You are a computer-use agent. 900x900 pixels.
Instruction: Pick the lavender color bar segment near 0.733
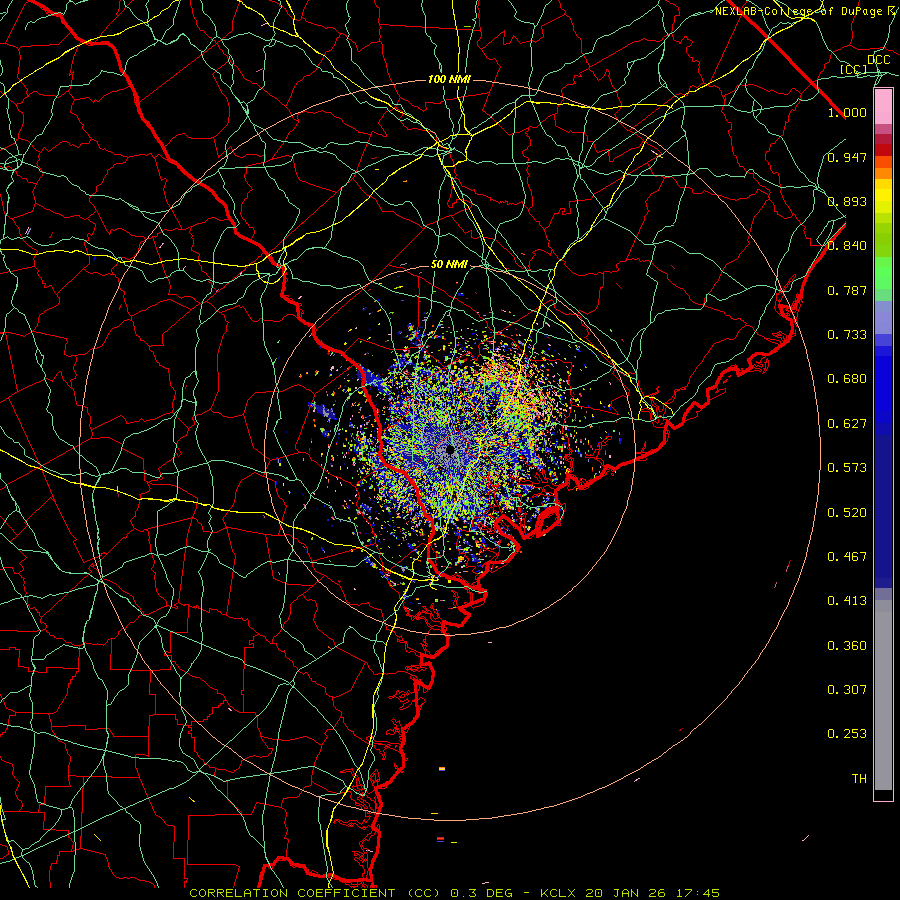coord(883,317)
